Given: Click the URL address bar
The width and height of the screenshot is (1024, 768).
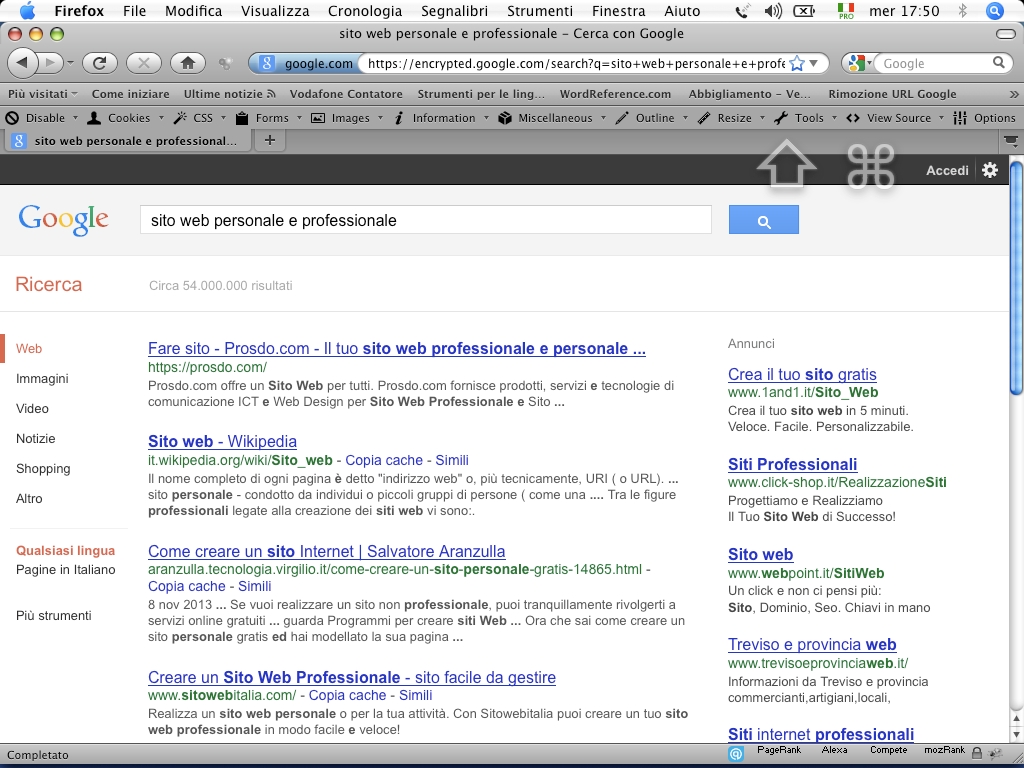Looking at the screenshot, I should 575,63.
